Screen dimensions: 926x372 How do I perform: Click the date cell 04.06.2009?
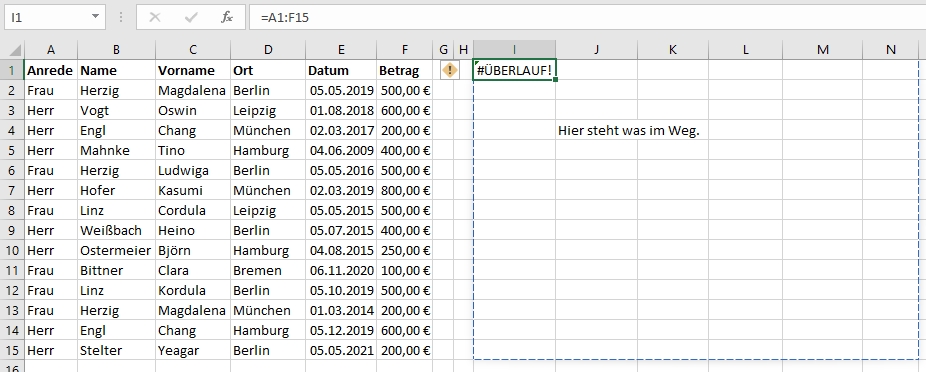click(x=341, y=151)
